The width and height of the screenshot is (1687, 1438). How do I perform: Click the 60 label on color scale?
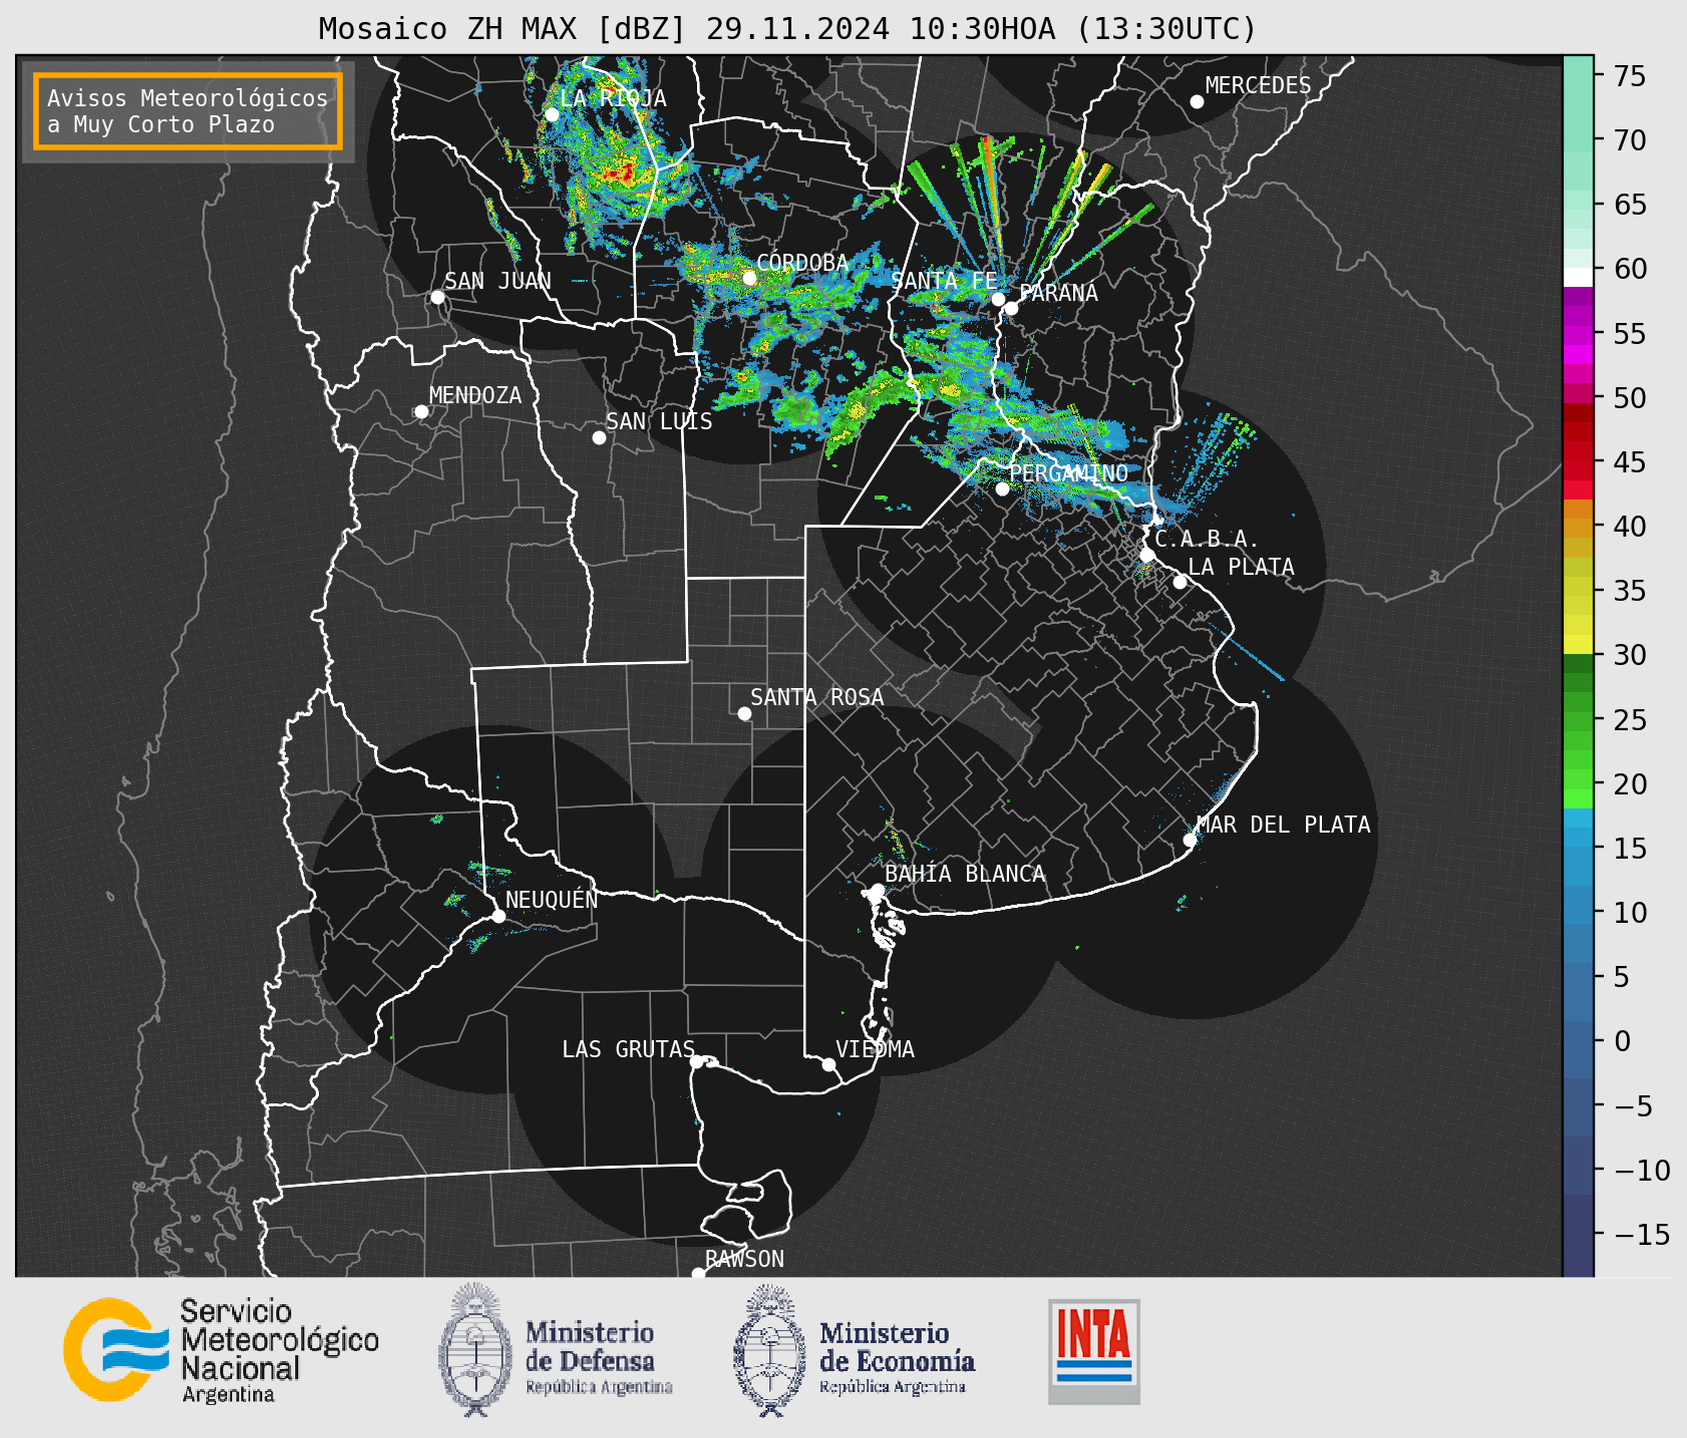[1628, 269]
